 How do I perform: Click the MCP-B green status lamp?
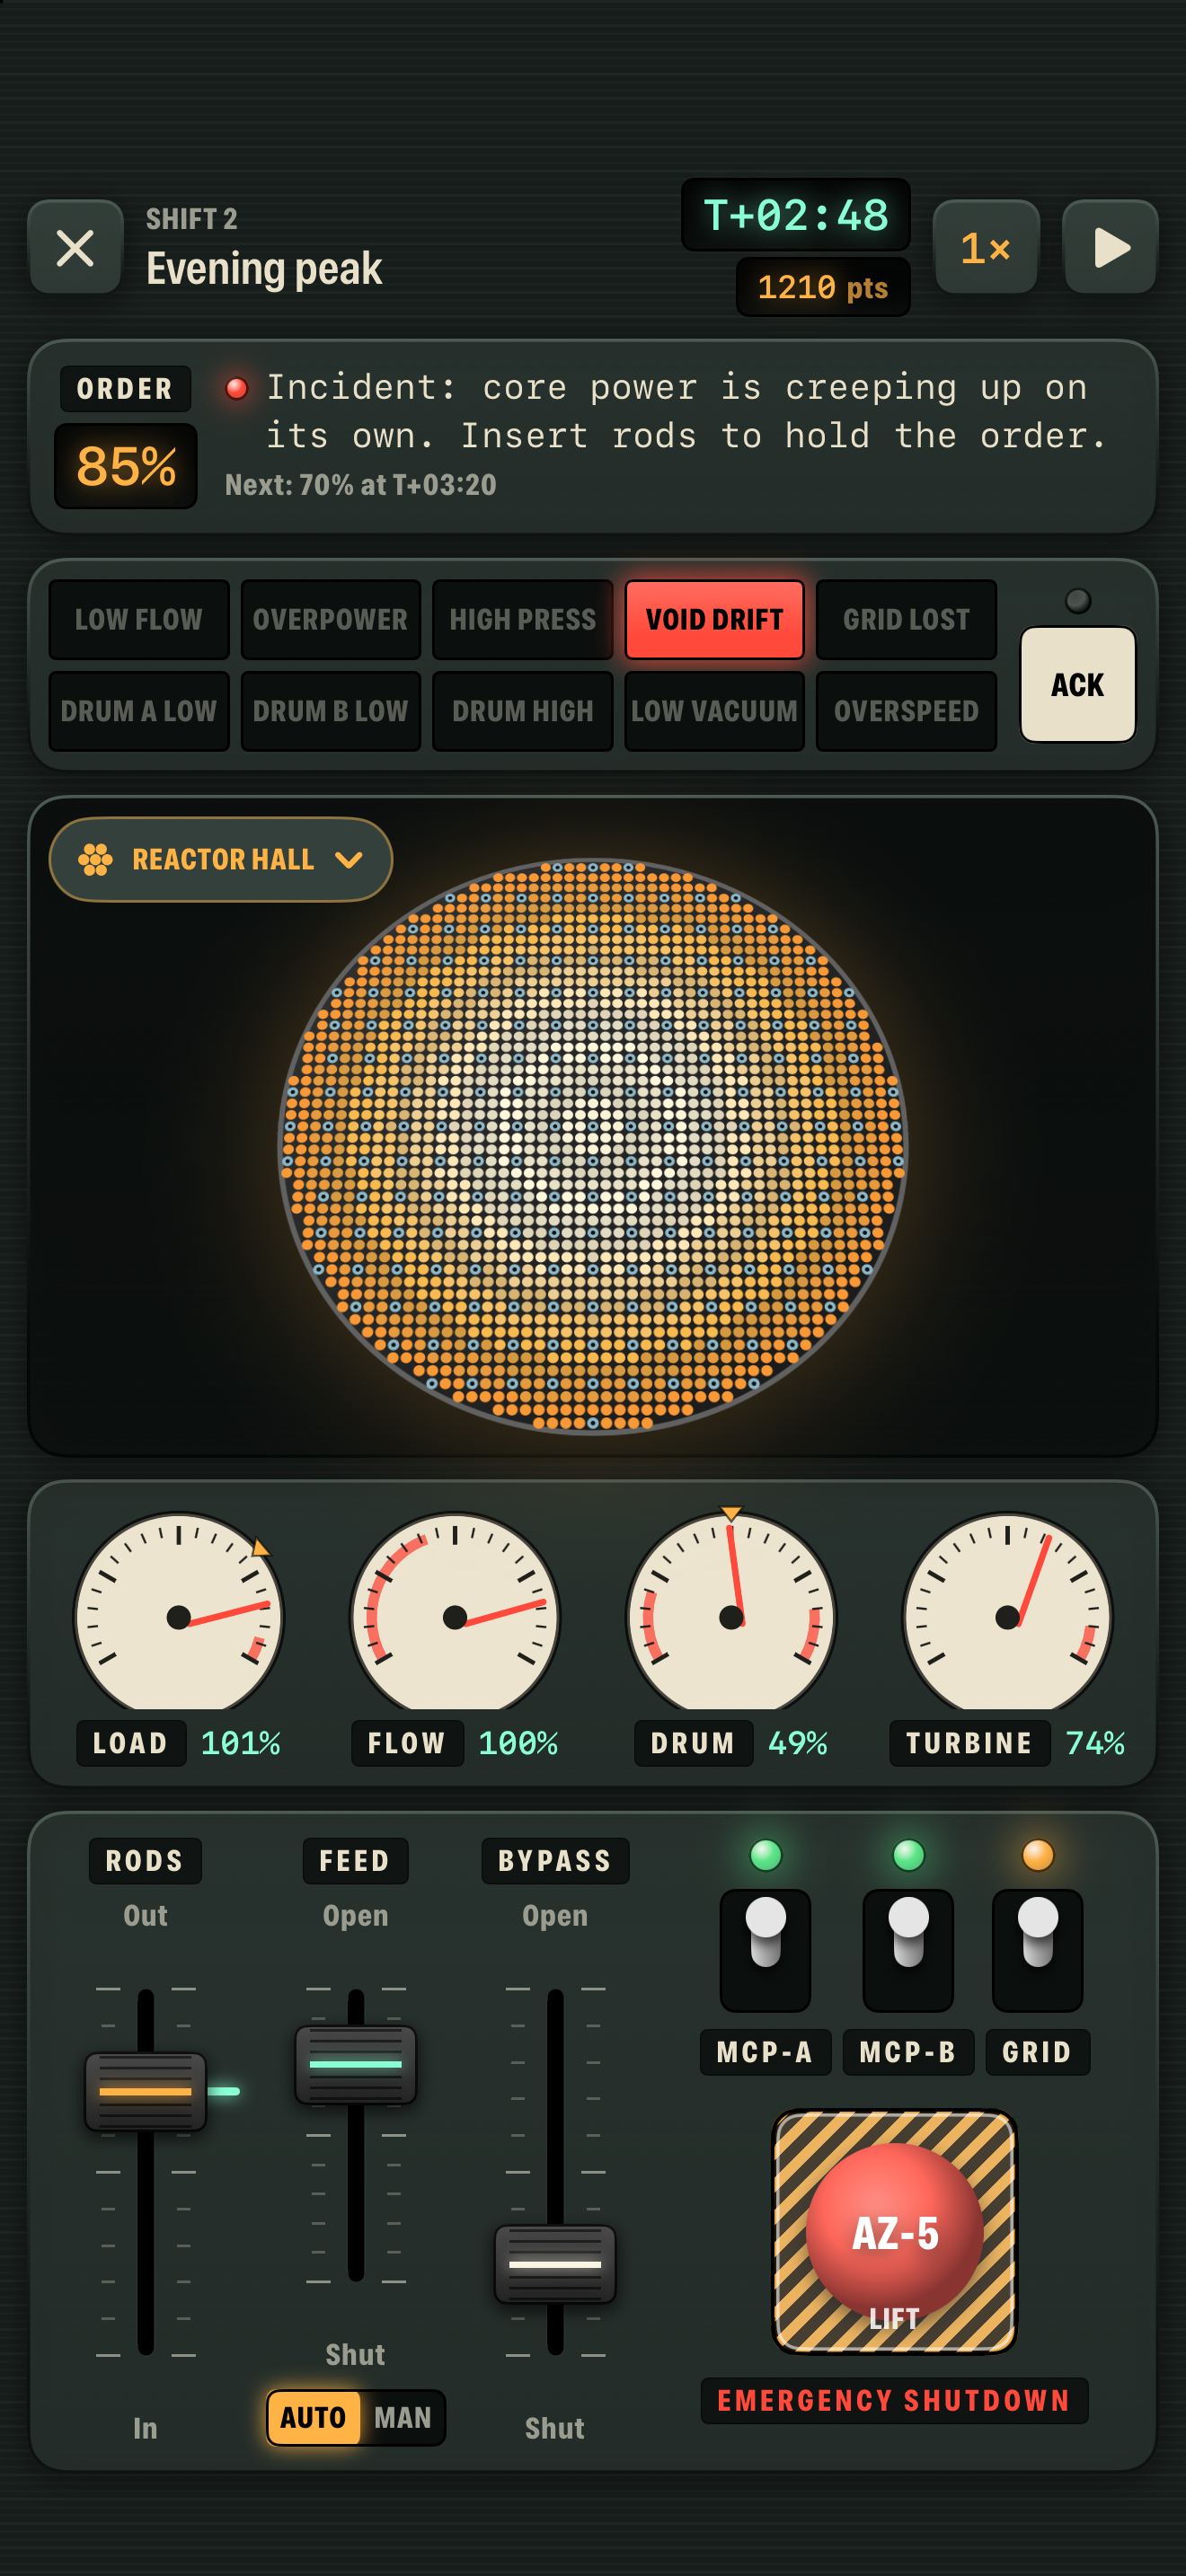pos(908,1855)
